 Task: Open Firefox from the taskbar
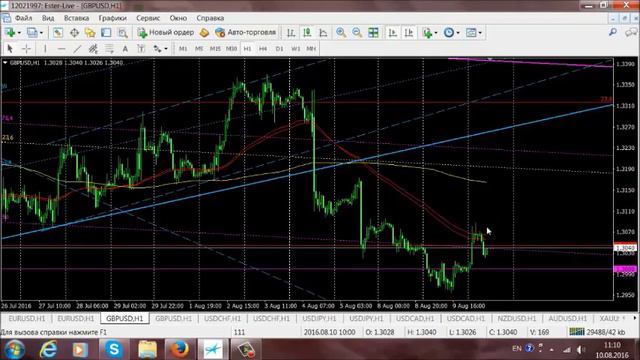point(179,349)
